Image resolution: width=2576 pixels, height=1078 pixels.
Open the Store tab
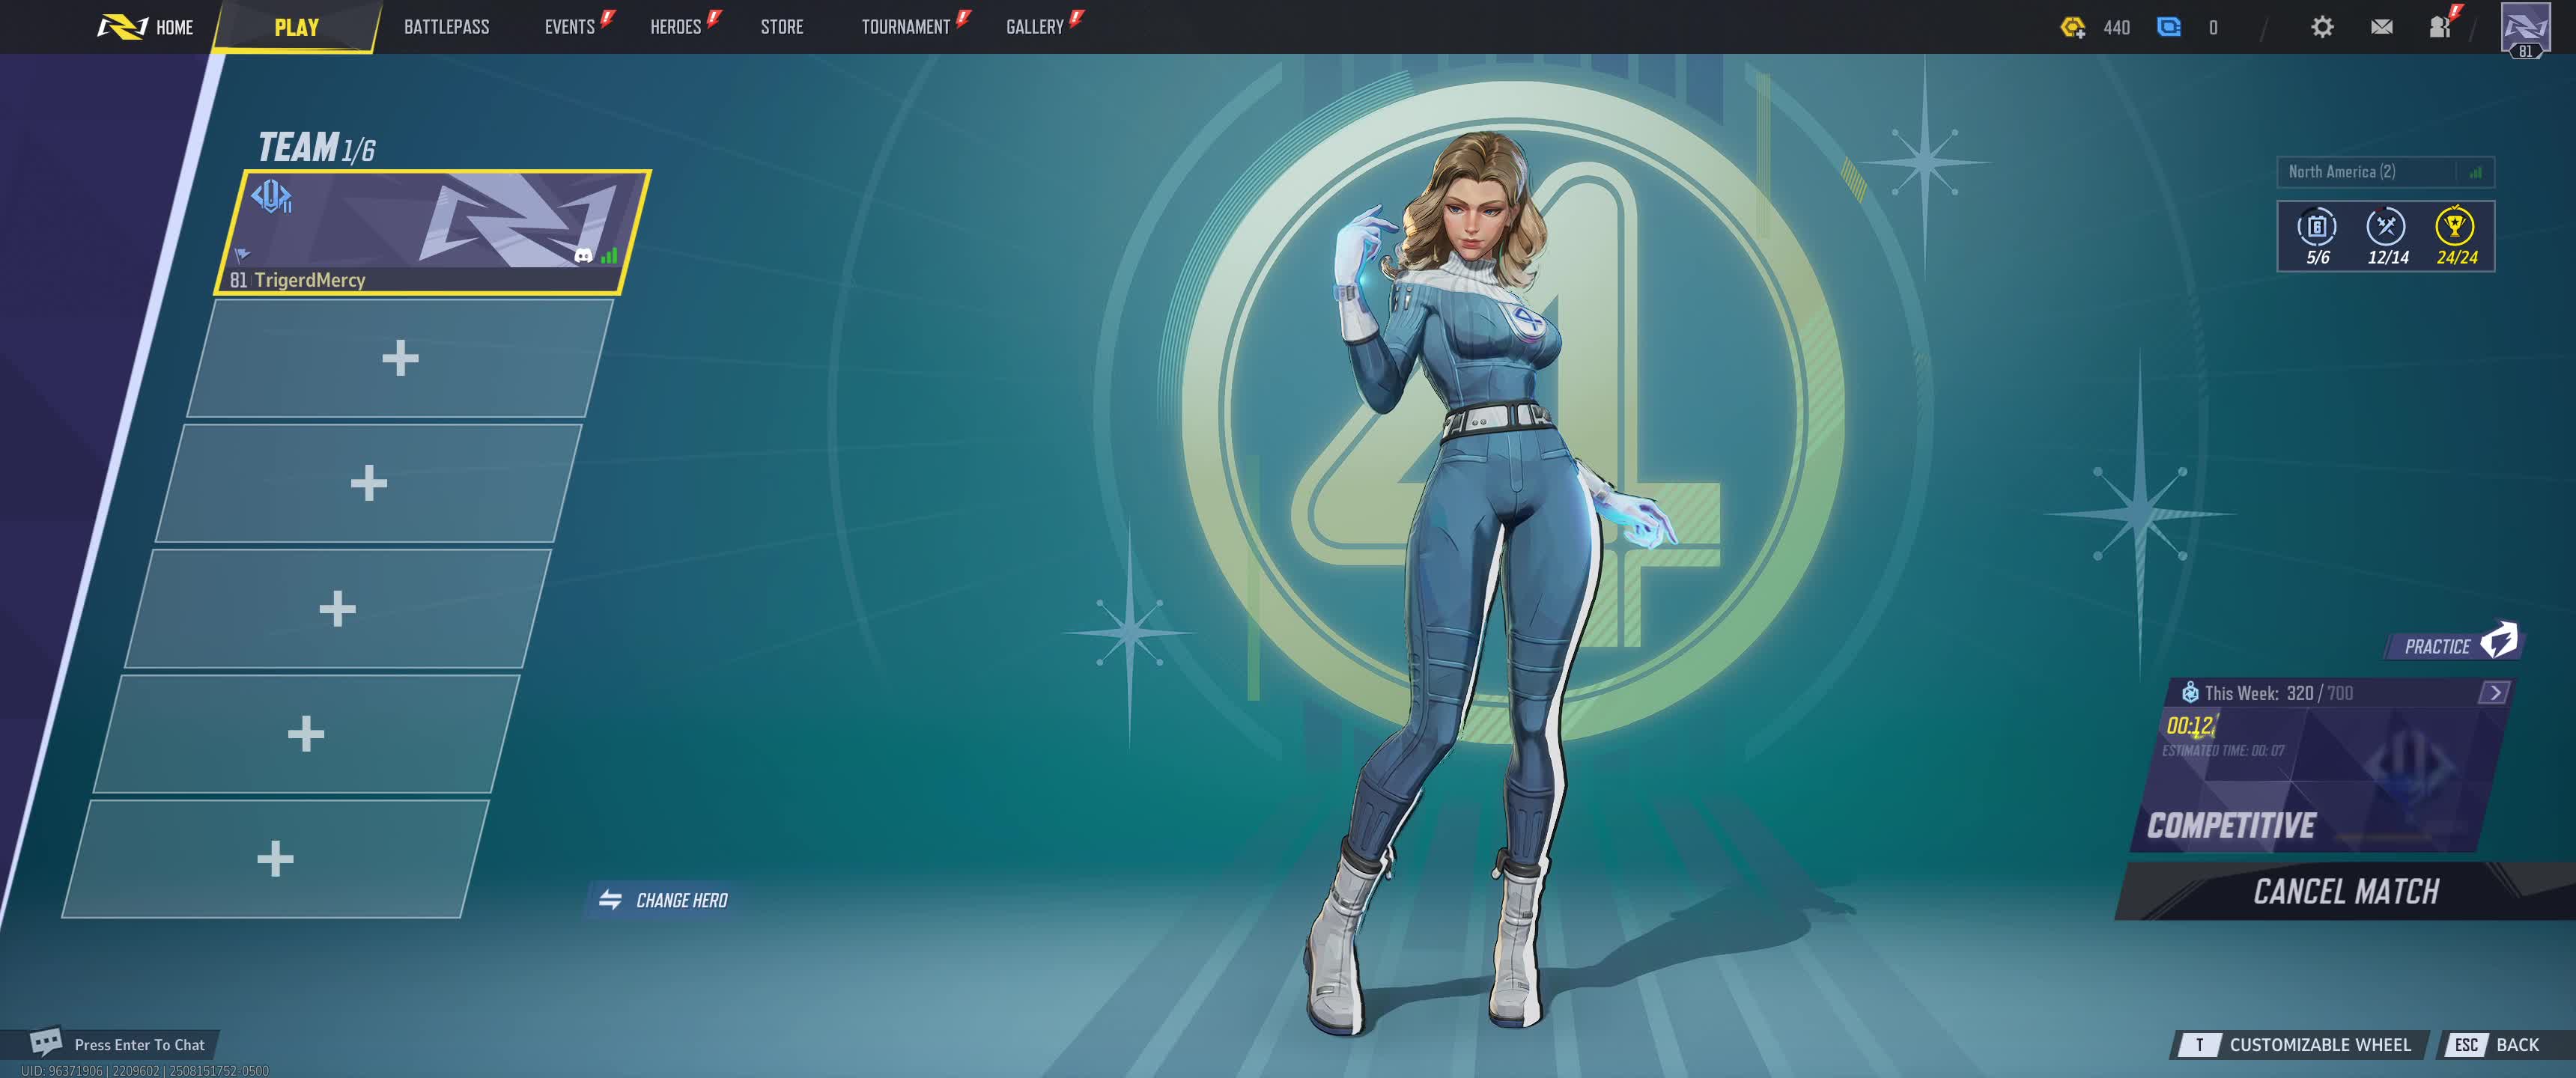click(782, 27)
